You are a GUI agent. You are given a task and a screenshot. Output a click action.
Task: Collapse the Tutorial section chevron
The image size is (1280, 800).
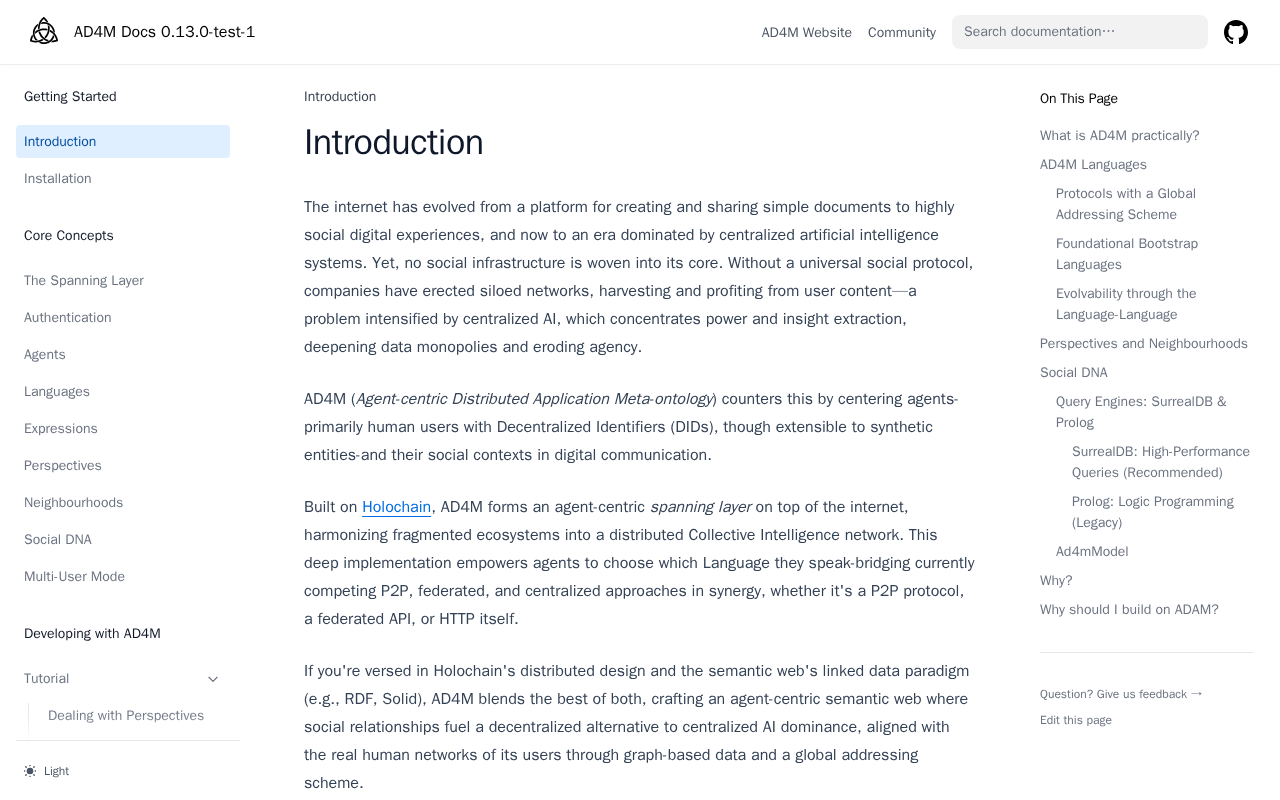click(213, 679)
